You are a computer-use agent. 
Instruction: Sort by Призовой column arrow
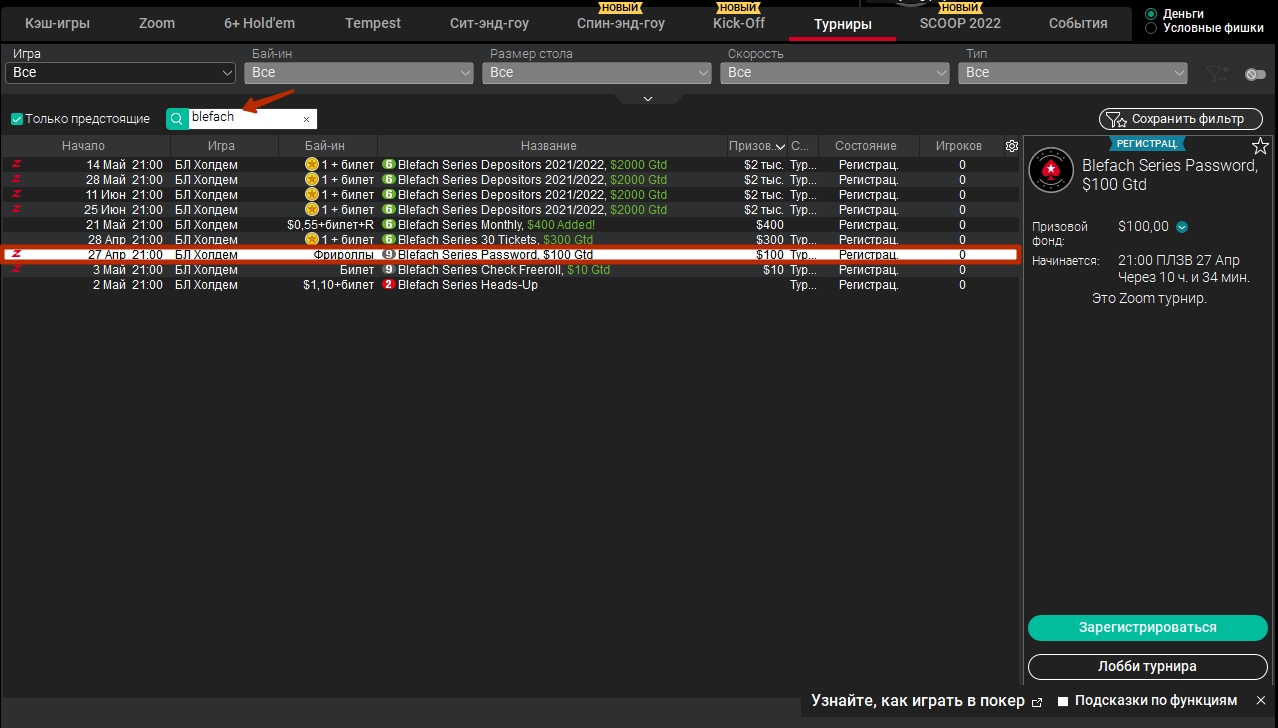pos(780,146)
